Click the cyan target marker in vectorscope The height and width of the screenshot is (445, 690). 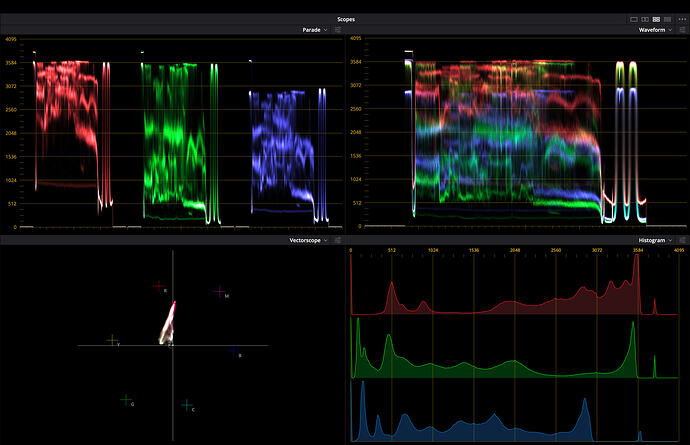(x=187, y=405)
